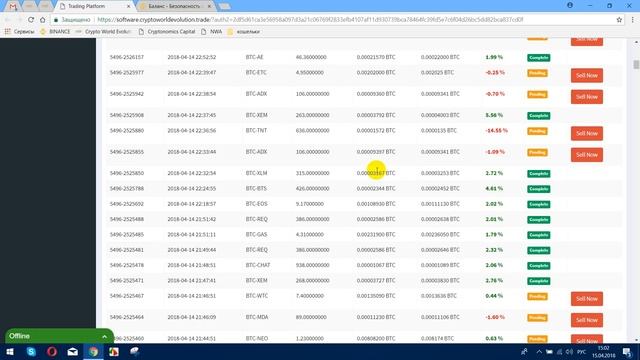This screenshot has width=640, height=360.
Task: Open Skype from the taskbar
Action: tap(31, 351)
